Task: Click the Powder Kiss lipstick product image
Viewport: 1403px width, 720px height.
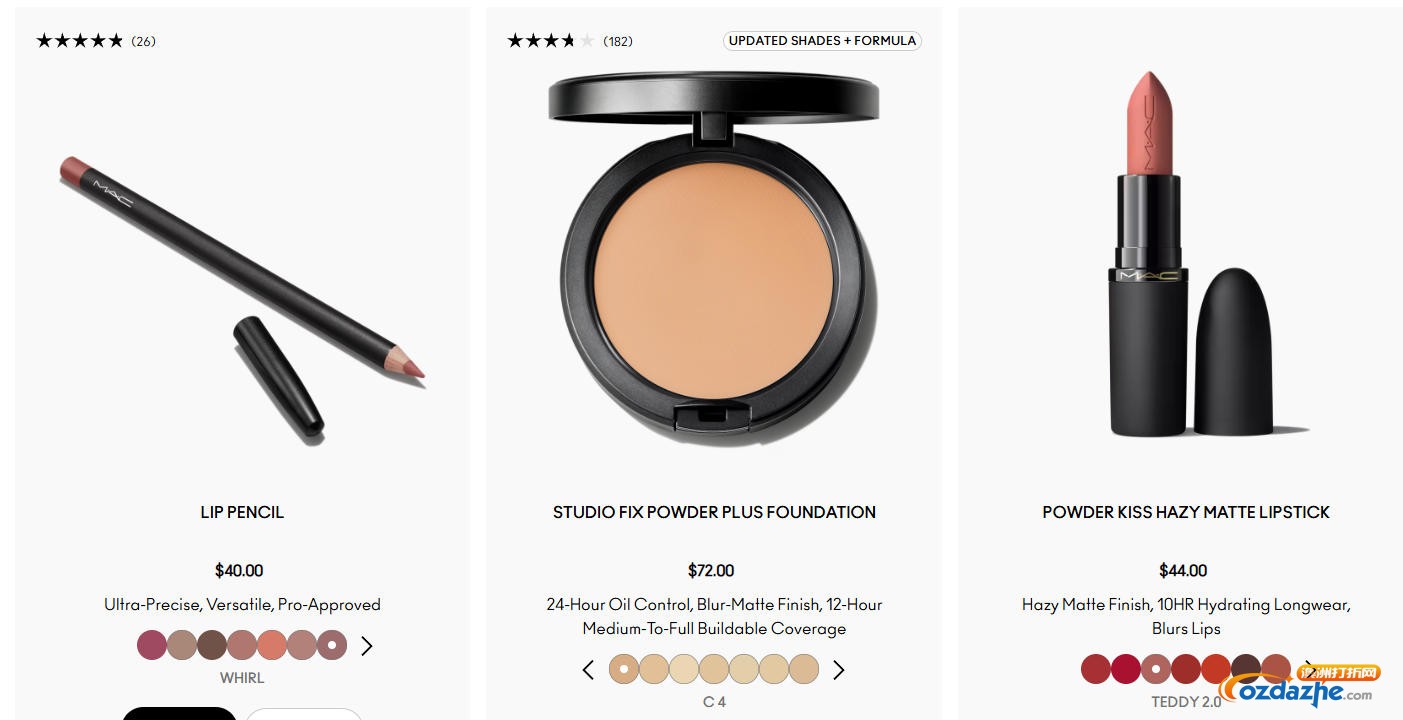Action: (x=1187, y=255)
